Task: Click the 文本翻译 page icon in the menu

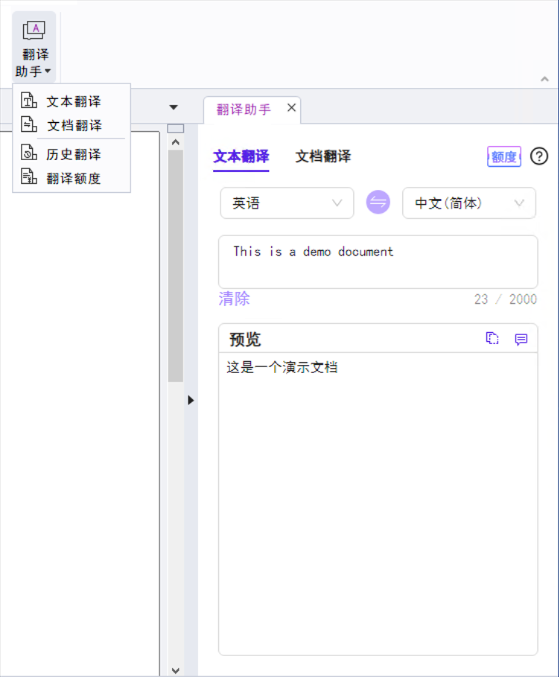Action: click(x=29, y=101)
